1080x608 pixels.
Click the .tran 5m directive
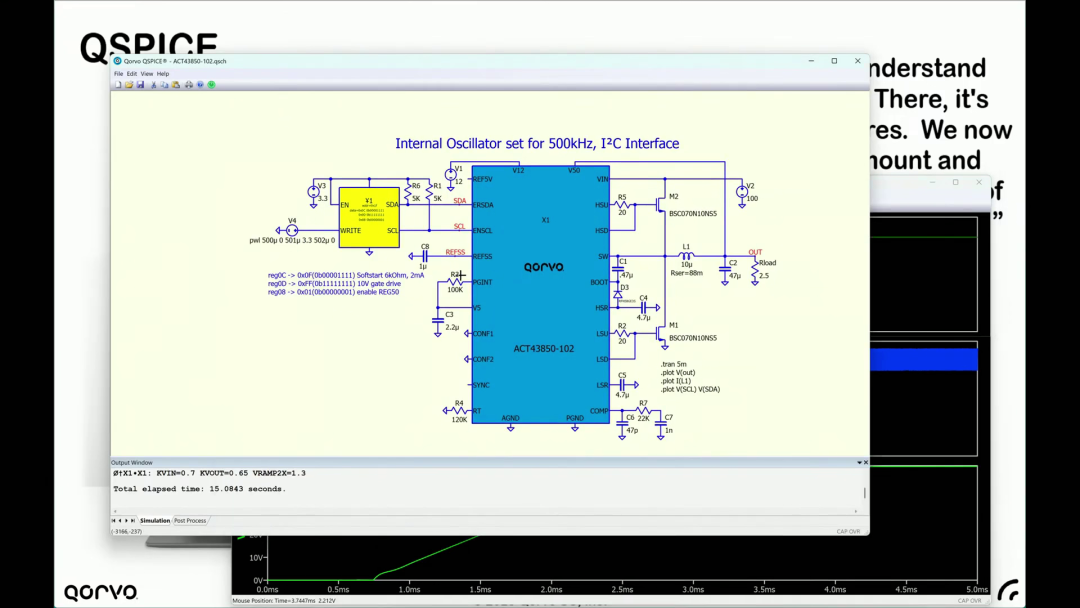[x=674, y=364]
